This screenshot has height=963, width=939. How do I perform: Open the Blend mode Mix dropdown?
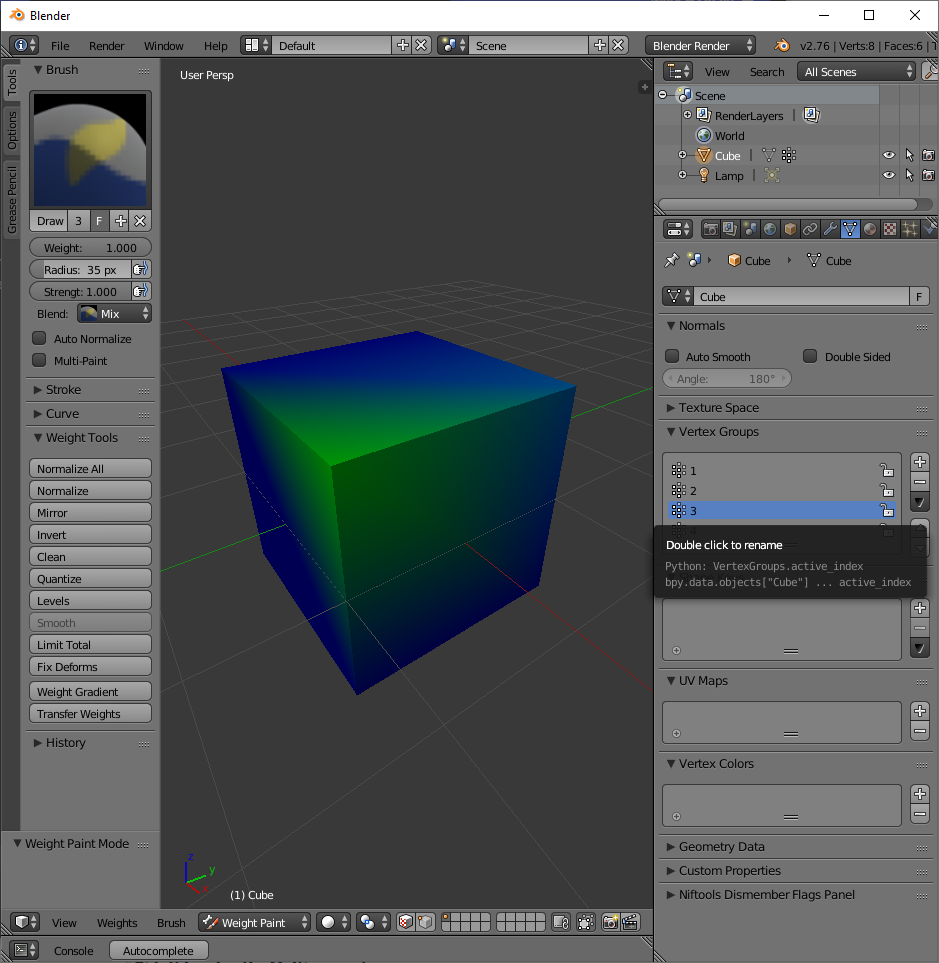coord(114,314)
